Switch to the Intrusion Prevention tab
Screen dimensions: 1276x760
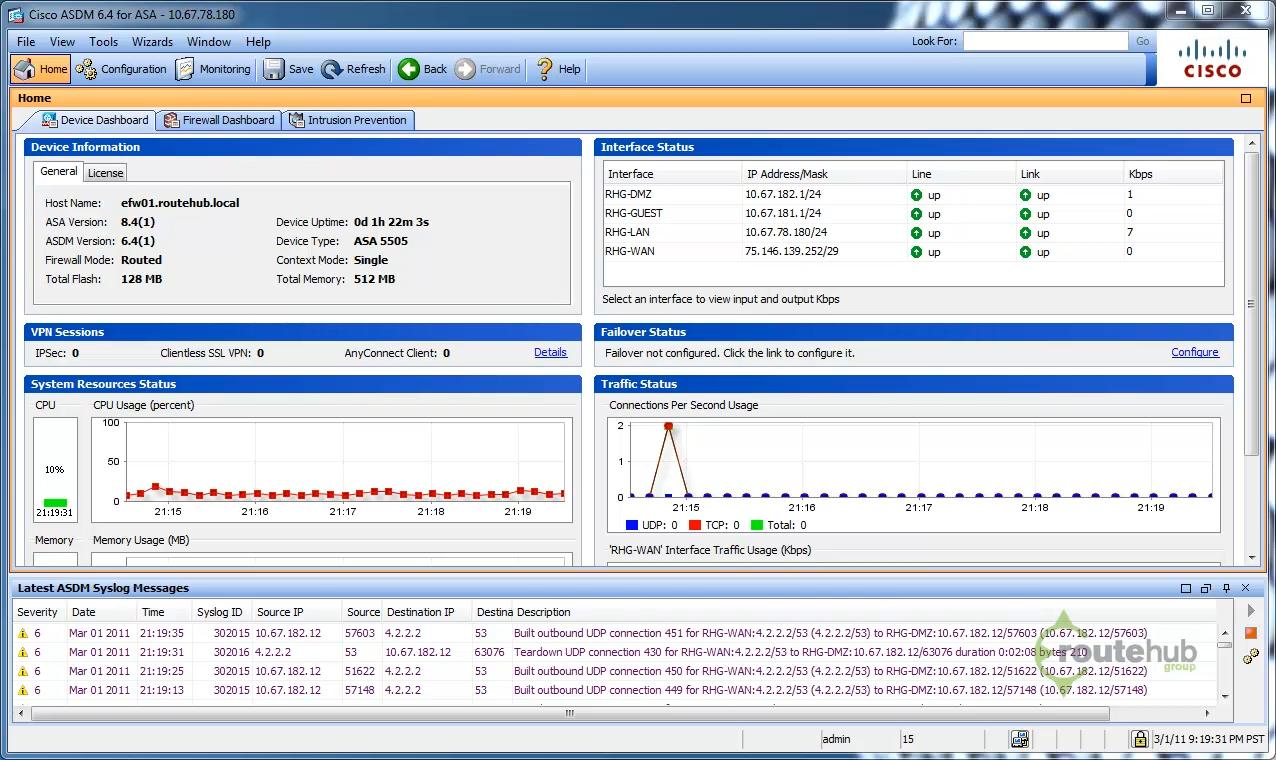[x=348, y=120]
